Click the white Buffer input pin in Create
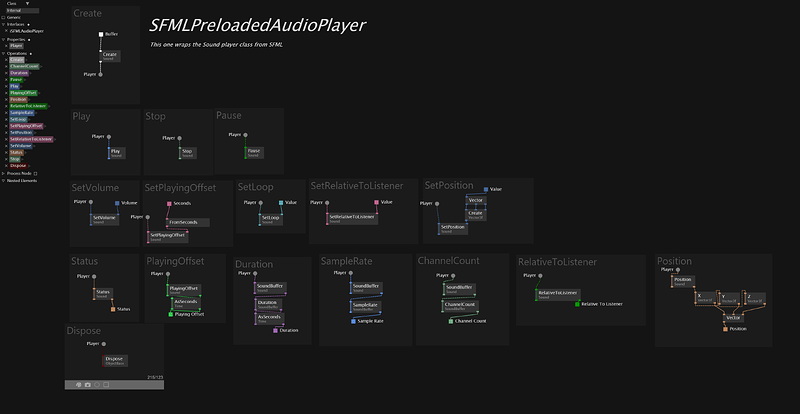 pyautogui.click(x=101, y=34)
